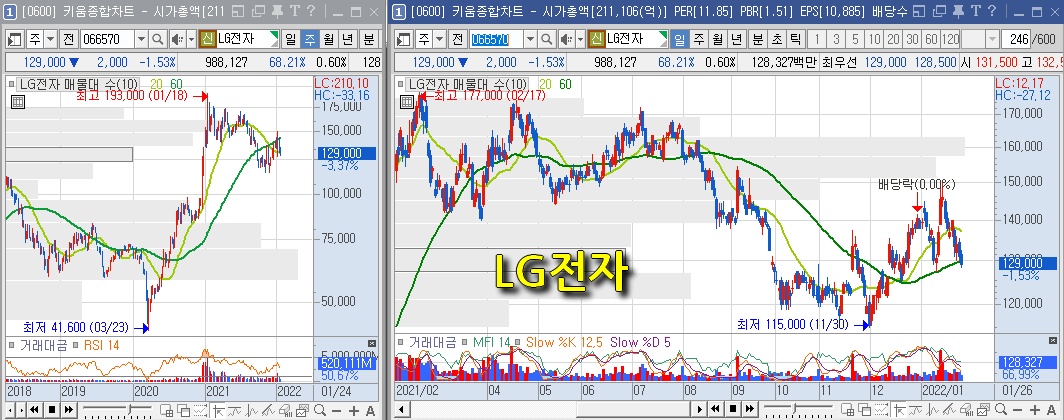Expand stock code history dropdown in left window
This screenshot has height=420, width=1064.
click(x=141, y=39)
